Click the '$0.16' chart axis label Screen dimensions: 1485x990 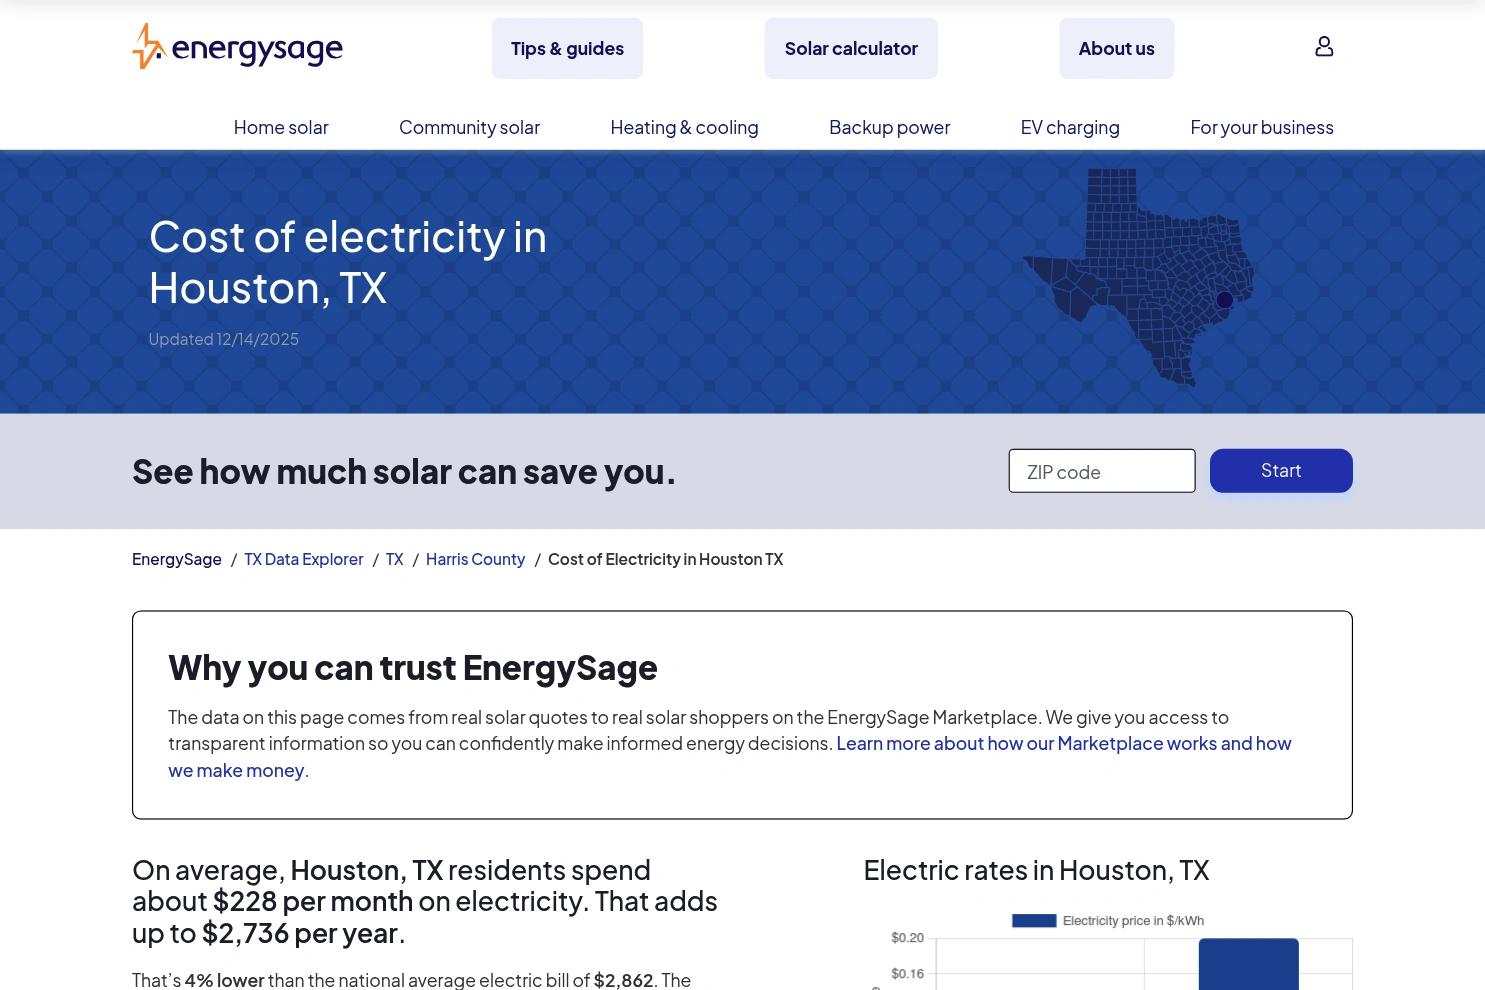(907, 974)
